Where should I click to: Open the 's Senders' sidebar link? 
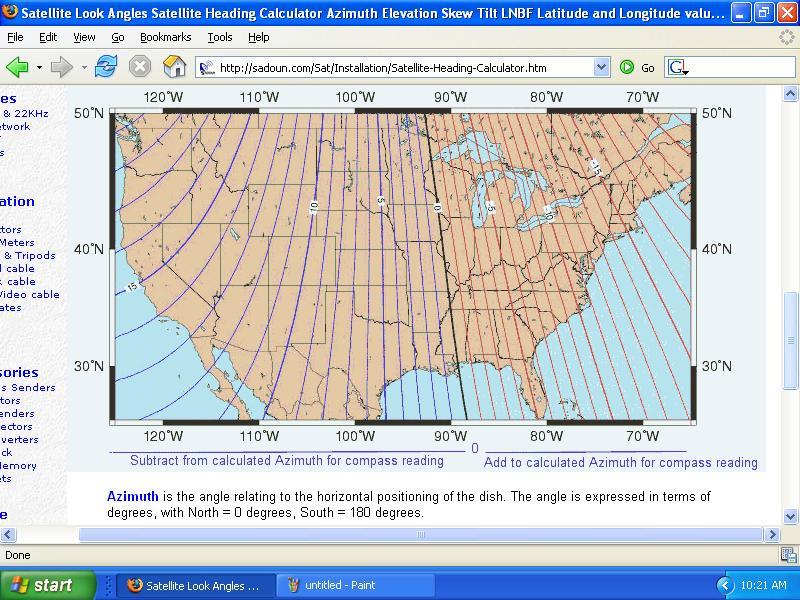pos(28,387)
